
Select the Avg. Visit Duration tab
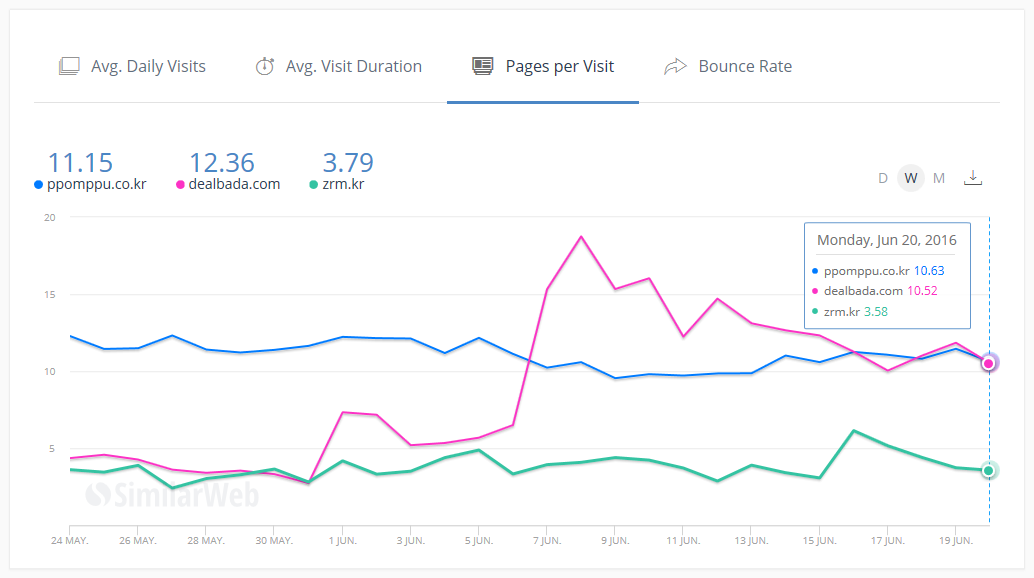point(353,67)
